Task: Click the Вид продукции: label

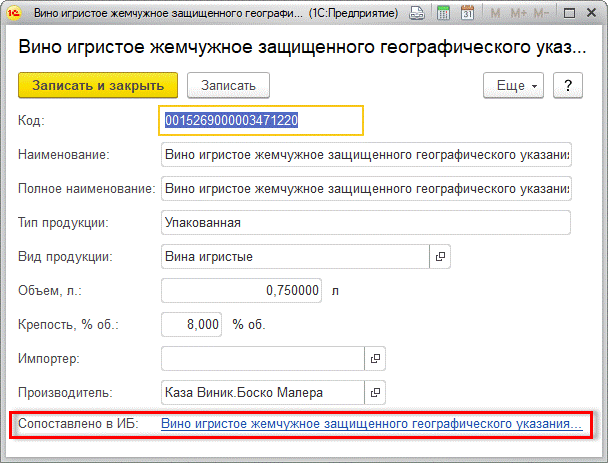Action: click(65, 257)
